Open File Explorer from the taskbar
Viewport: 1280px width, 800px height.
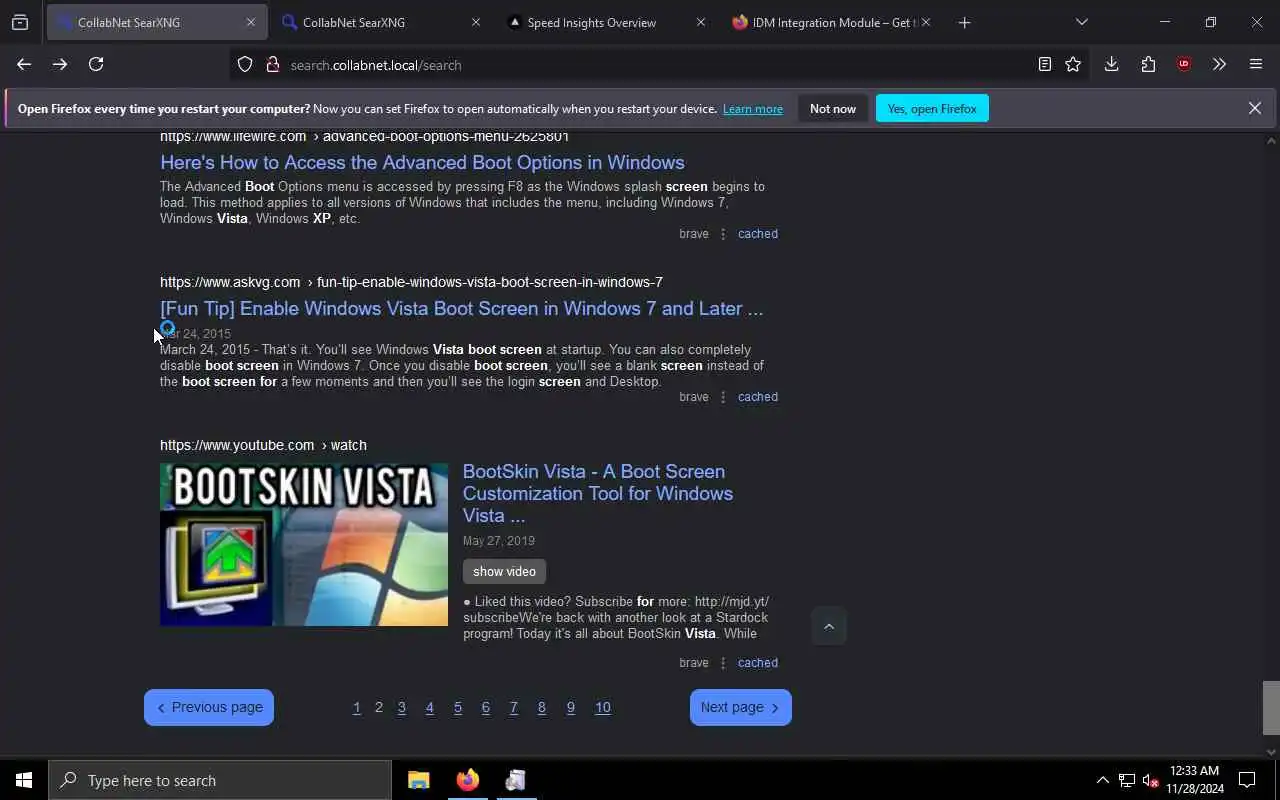tap(419, 780)
